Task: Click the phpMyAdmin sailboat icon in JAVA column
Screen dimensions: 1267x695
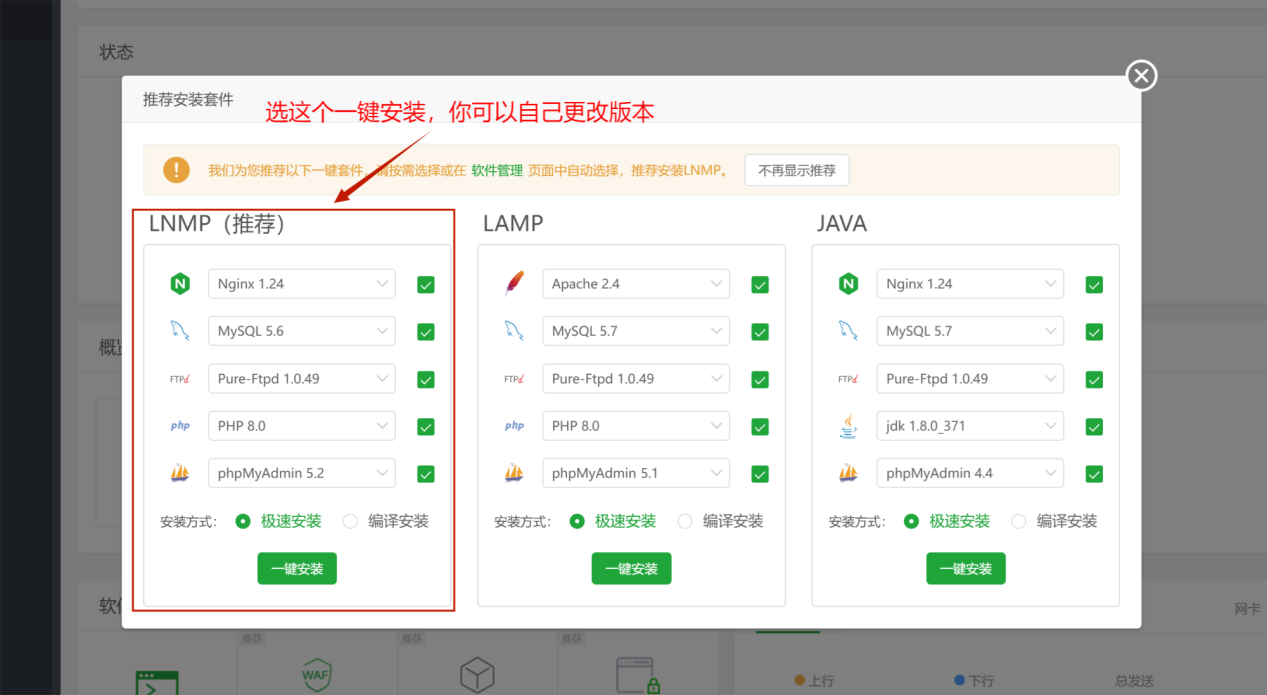Action: click(848, 473)
